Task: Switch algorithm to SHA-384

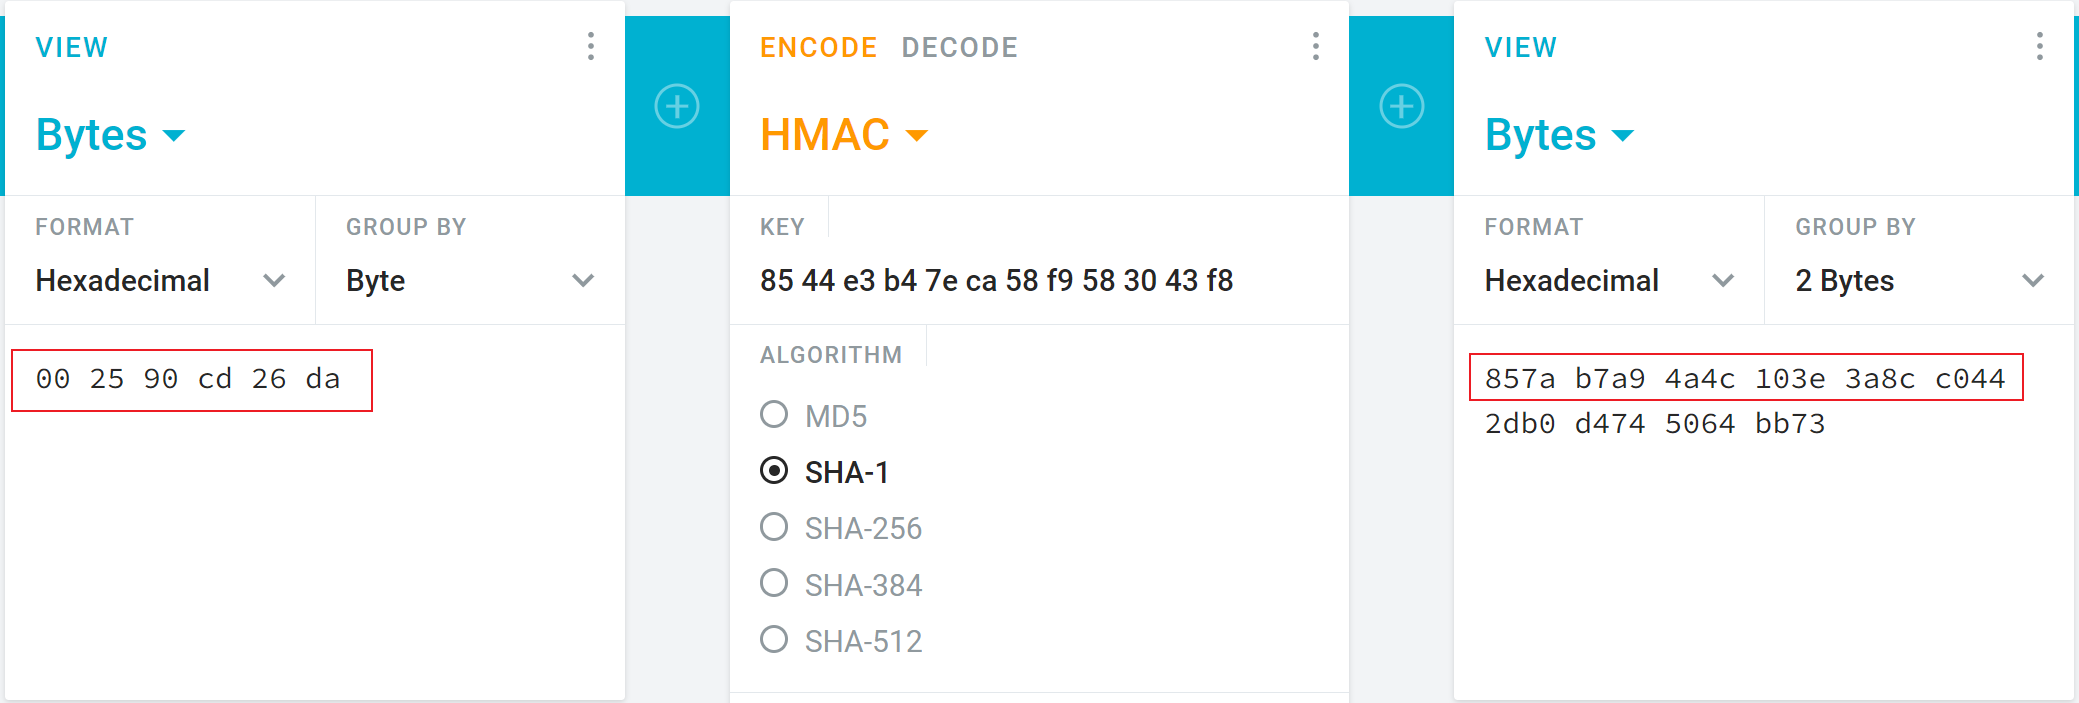Action: tap(774, 584)
